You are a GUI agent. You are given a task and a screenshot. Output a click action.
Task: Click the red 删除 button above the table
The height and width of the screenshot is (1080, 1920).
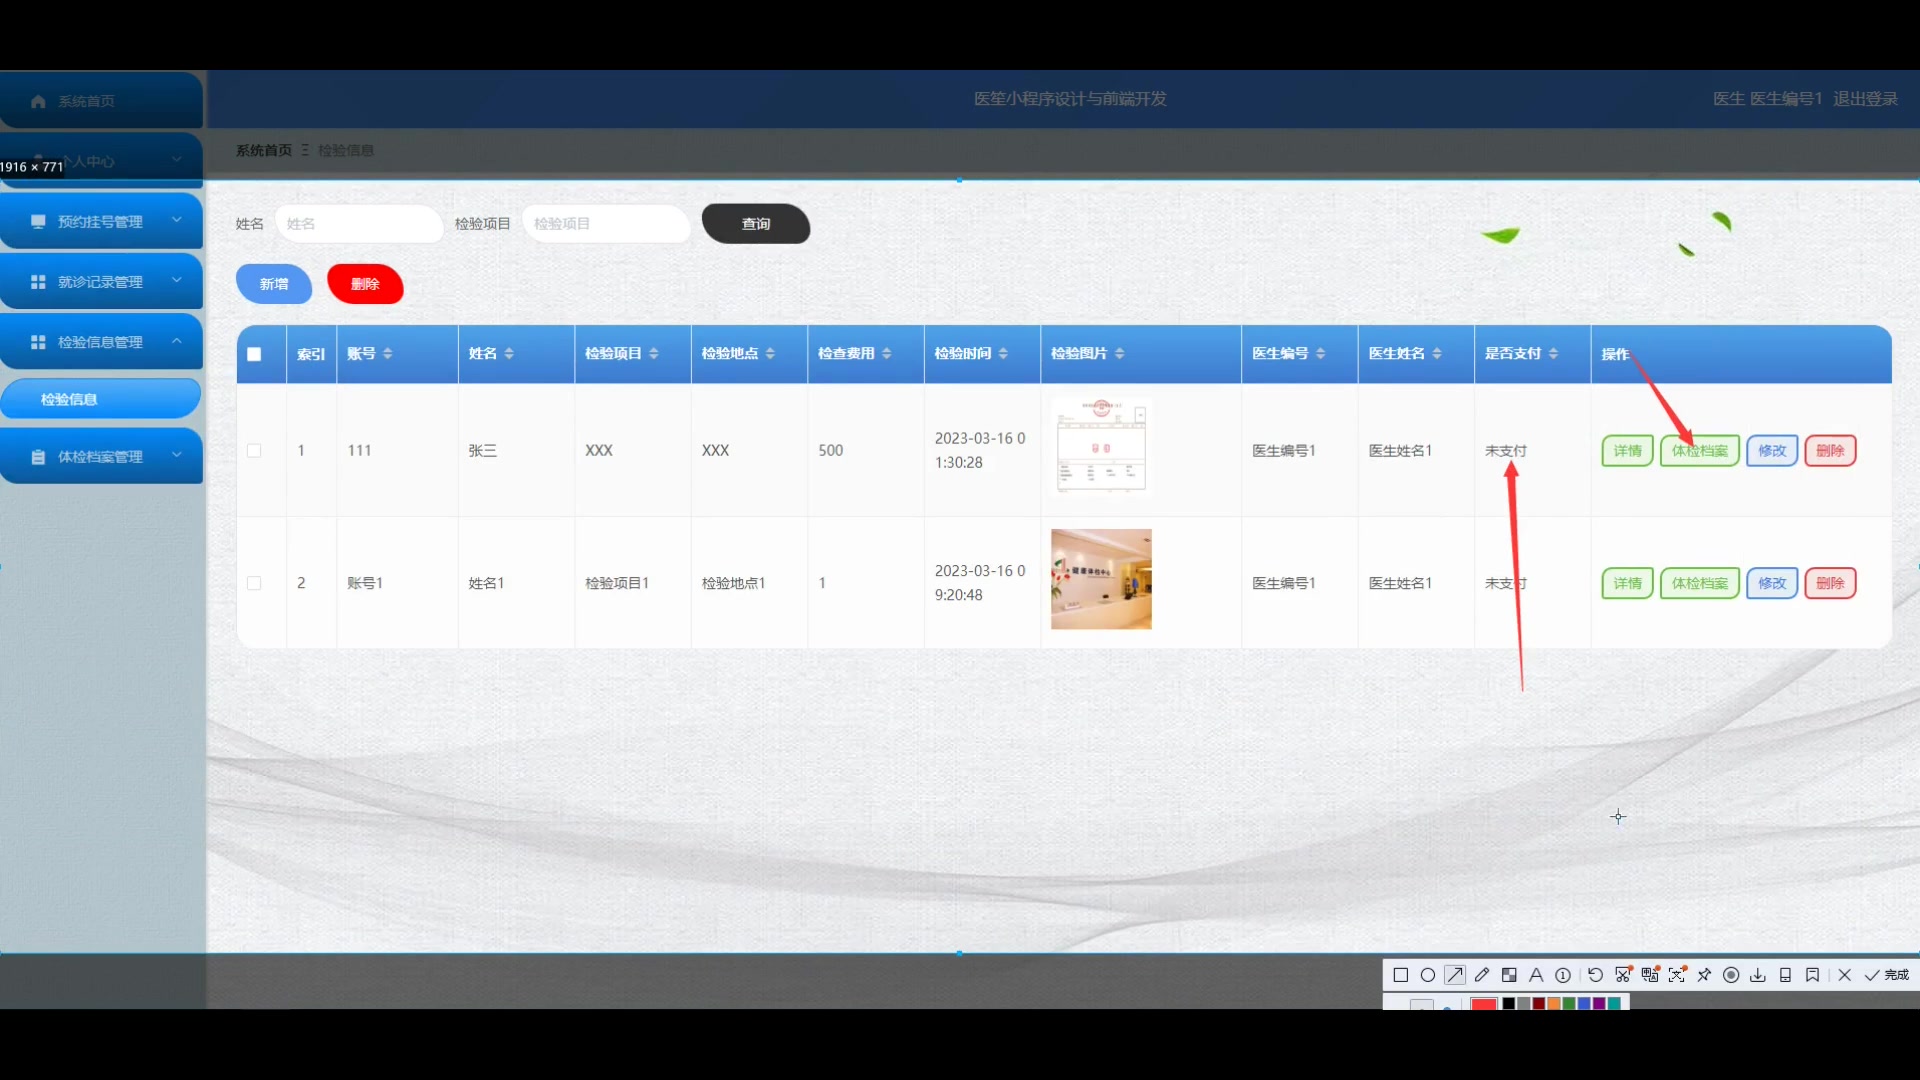(365, 285)
